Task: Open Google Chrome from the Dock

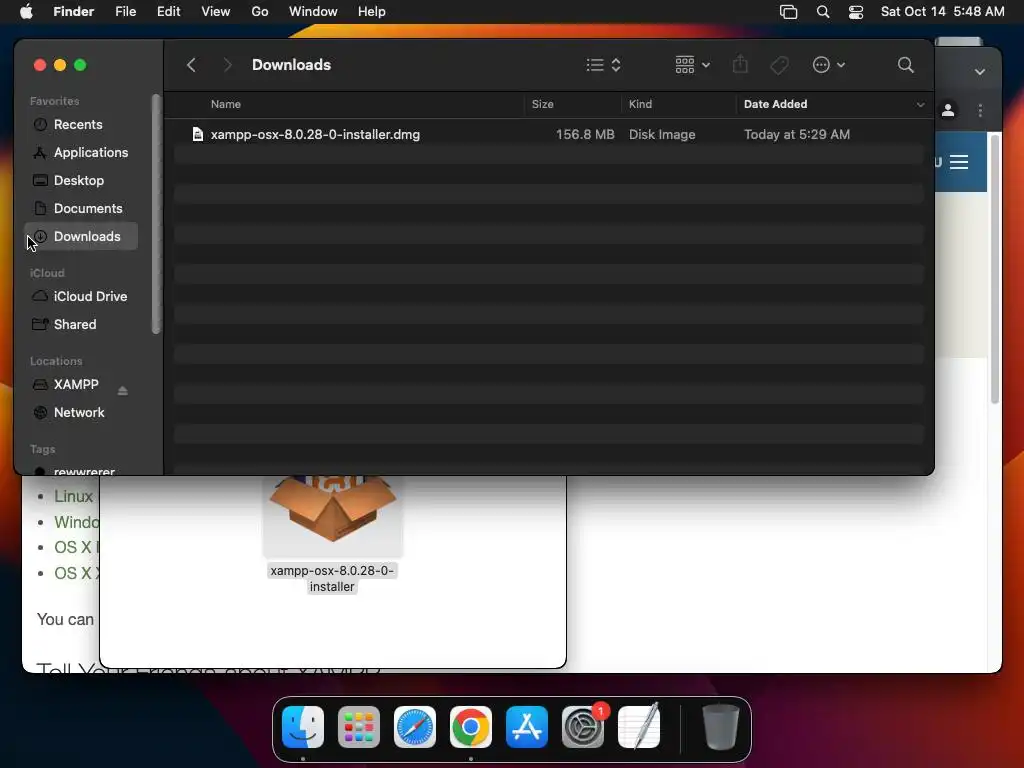Action: pos(471,727)
